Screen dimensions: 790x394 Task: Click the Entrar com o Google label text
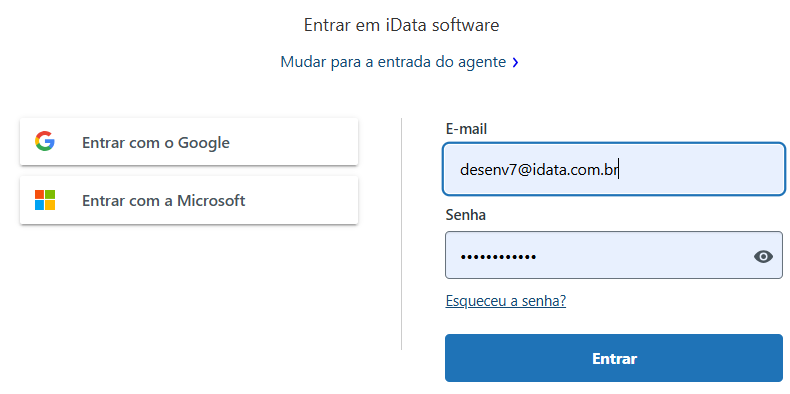(156, 143)
